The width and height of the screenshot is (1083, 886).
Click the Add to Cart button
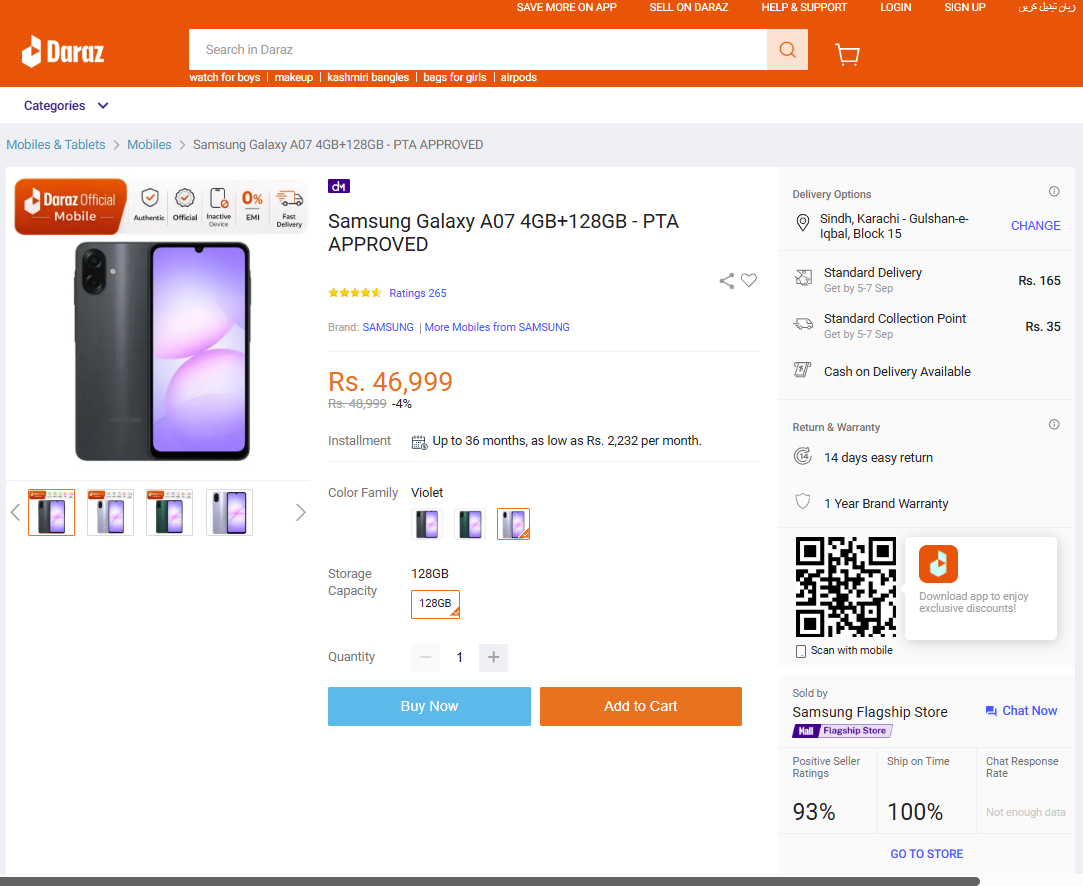[640, 706]
